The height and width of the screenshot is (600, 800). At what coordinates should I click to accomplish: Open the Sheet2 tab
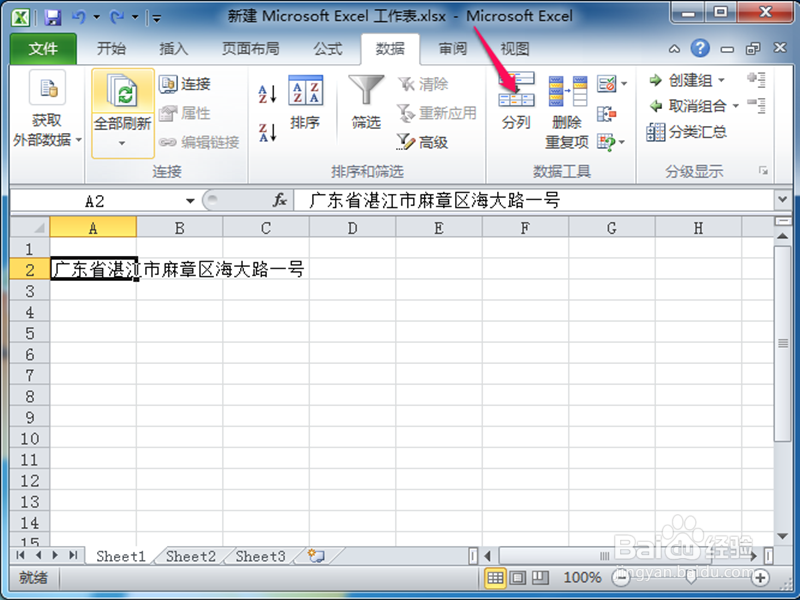[191, 556]
